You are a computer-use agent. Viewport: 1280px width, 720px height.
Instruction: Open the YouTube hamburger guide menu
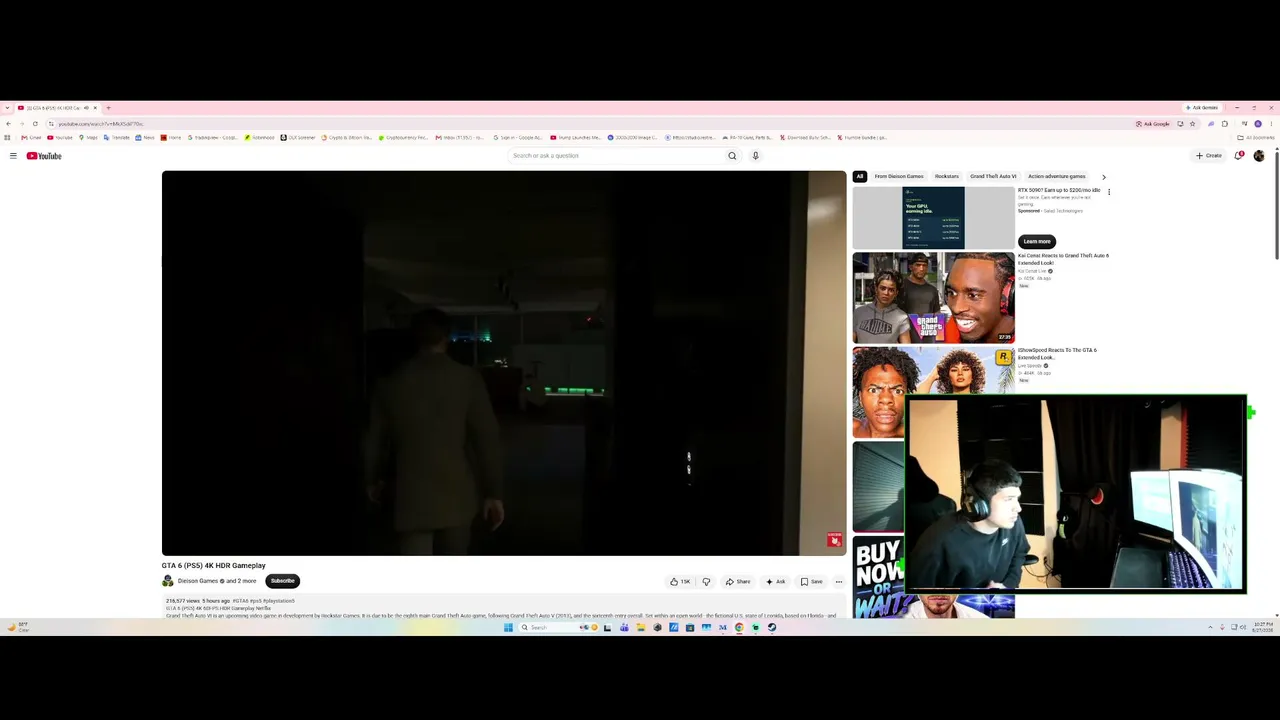[x=13, y=156]
